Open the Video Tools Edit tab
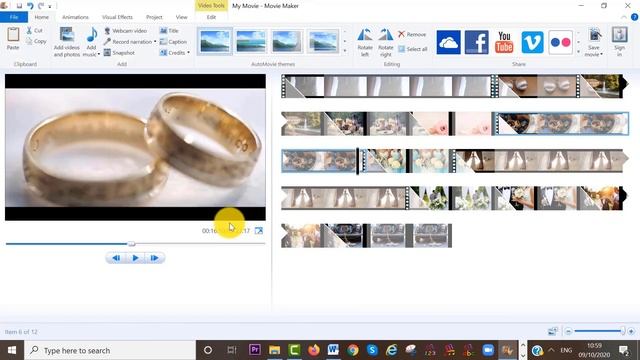The image size is (640, 360). click(x=211, y=17)
